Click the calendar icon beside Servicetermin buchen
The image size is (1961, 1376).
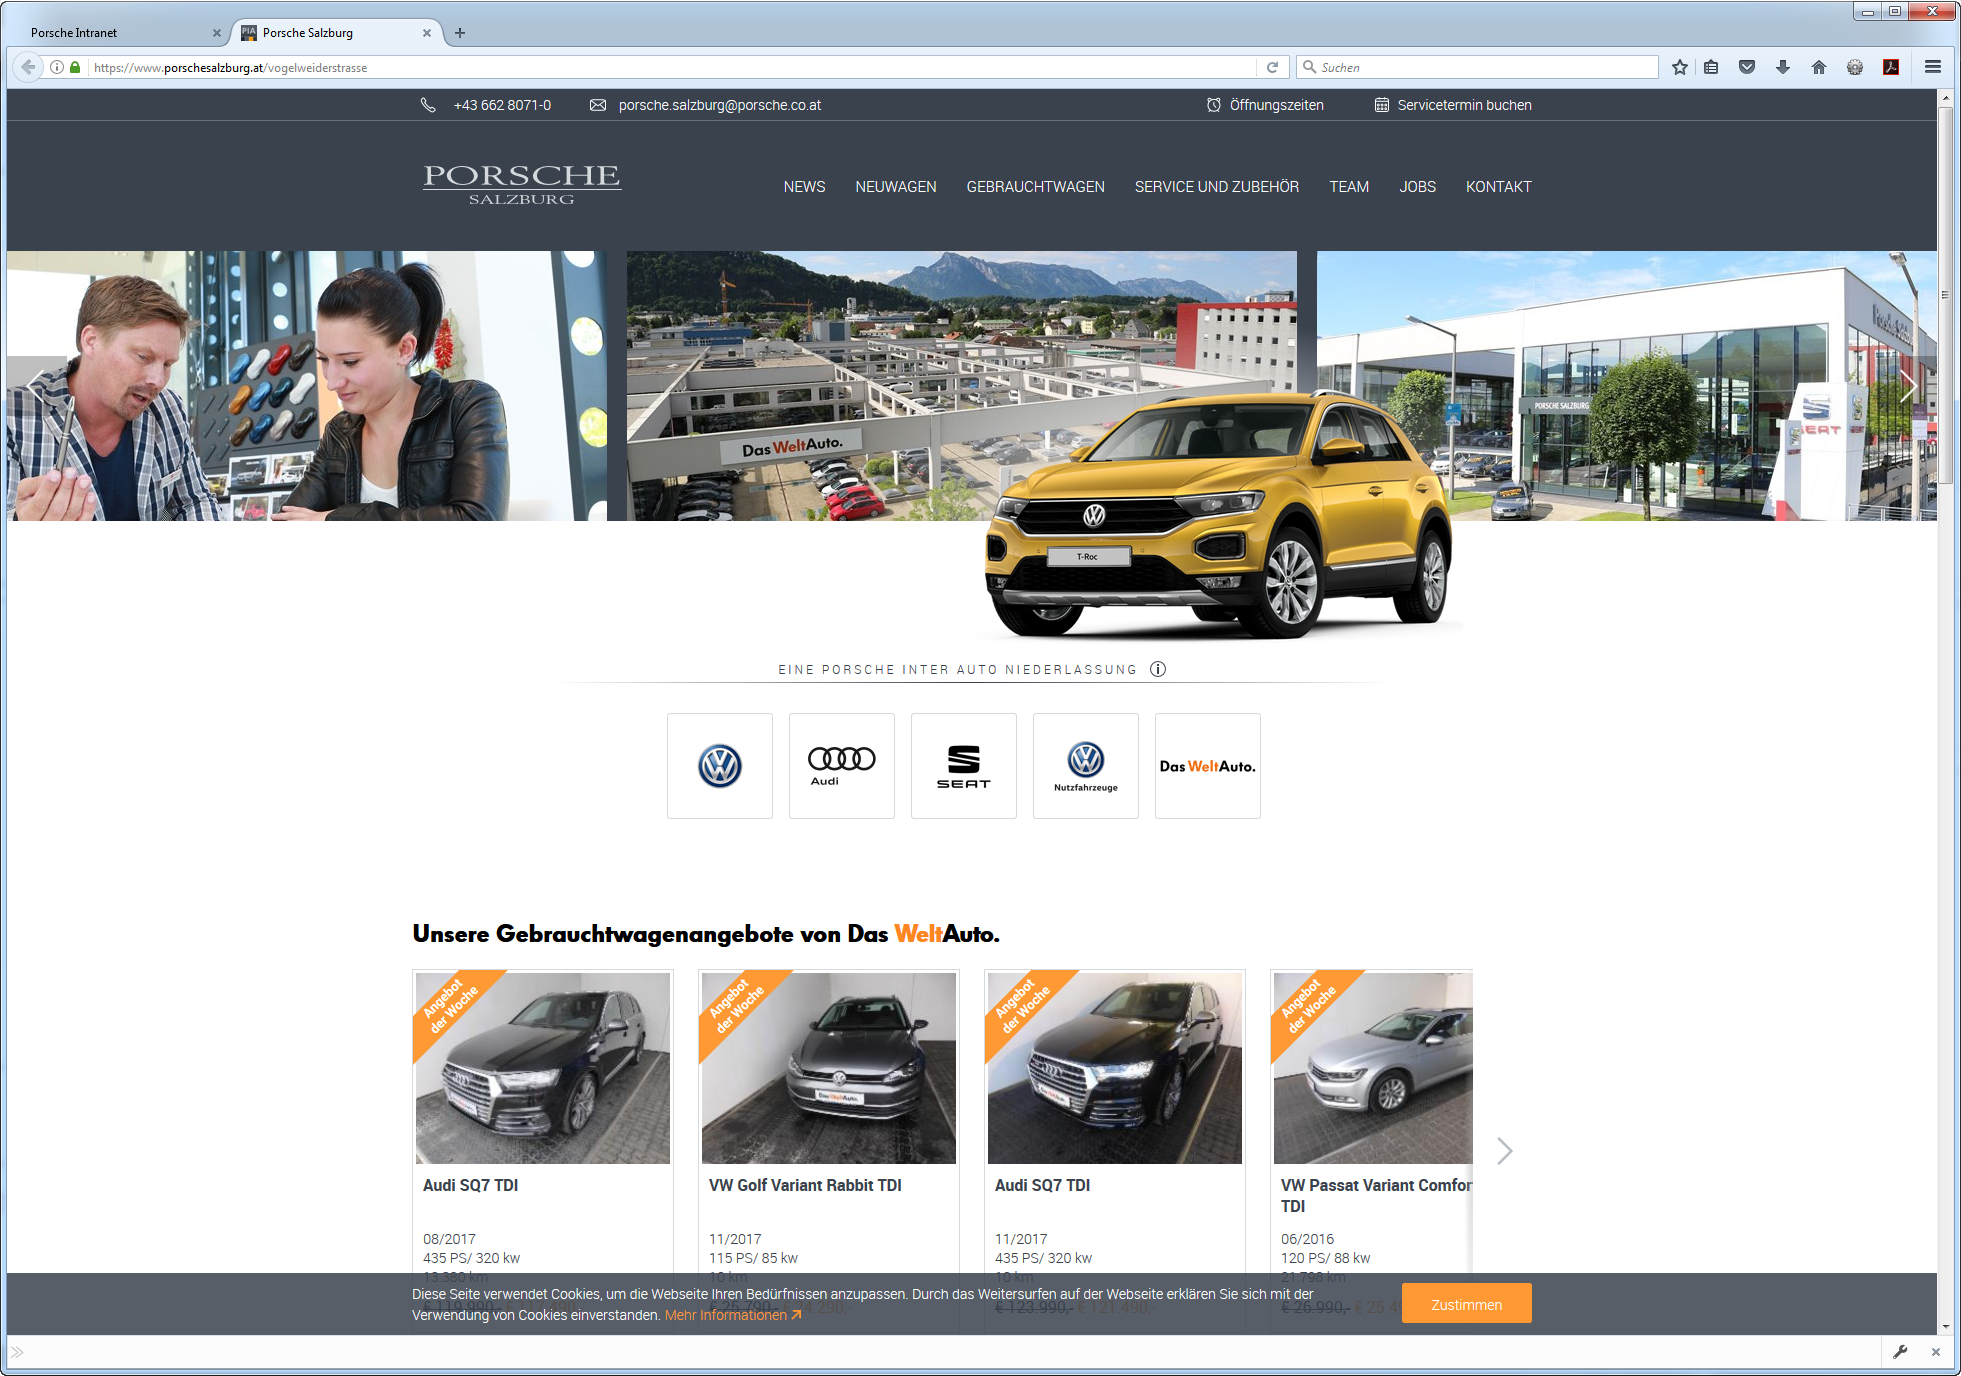coord(1382,104)
